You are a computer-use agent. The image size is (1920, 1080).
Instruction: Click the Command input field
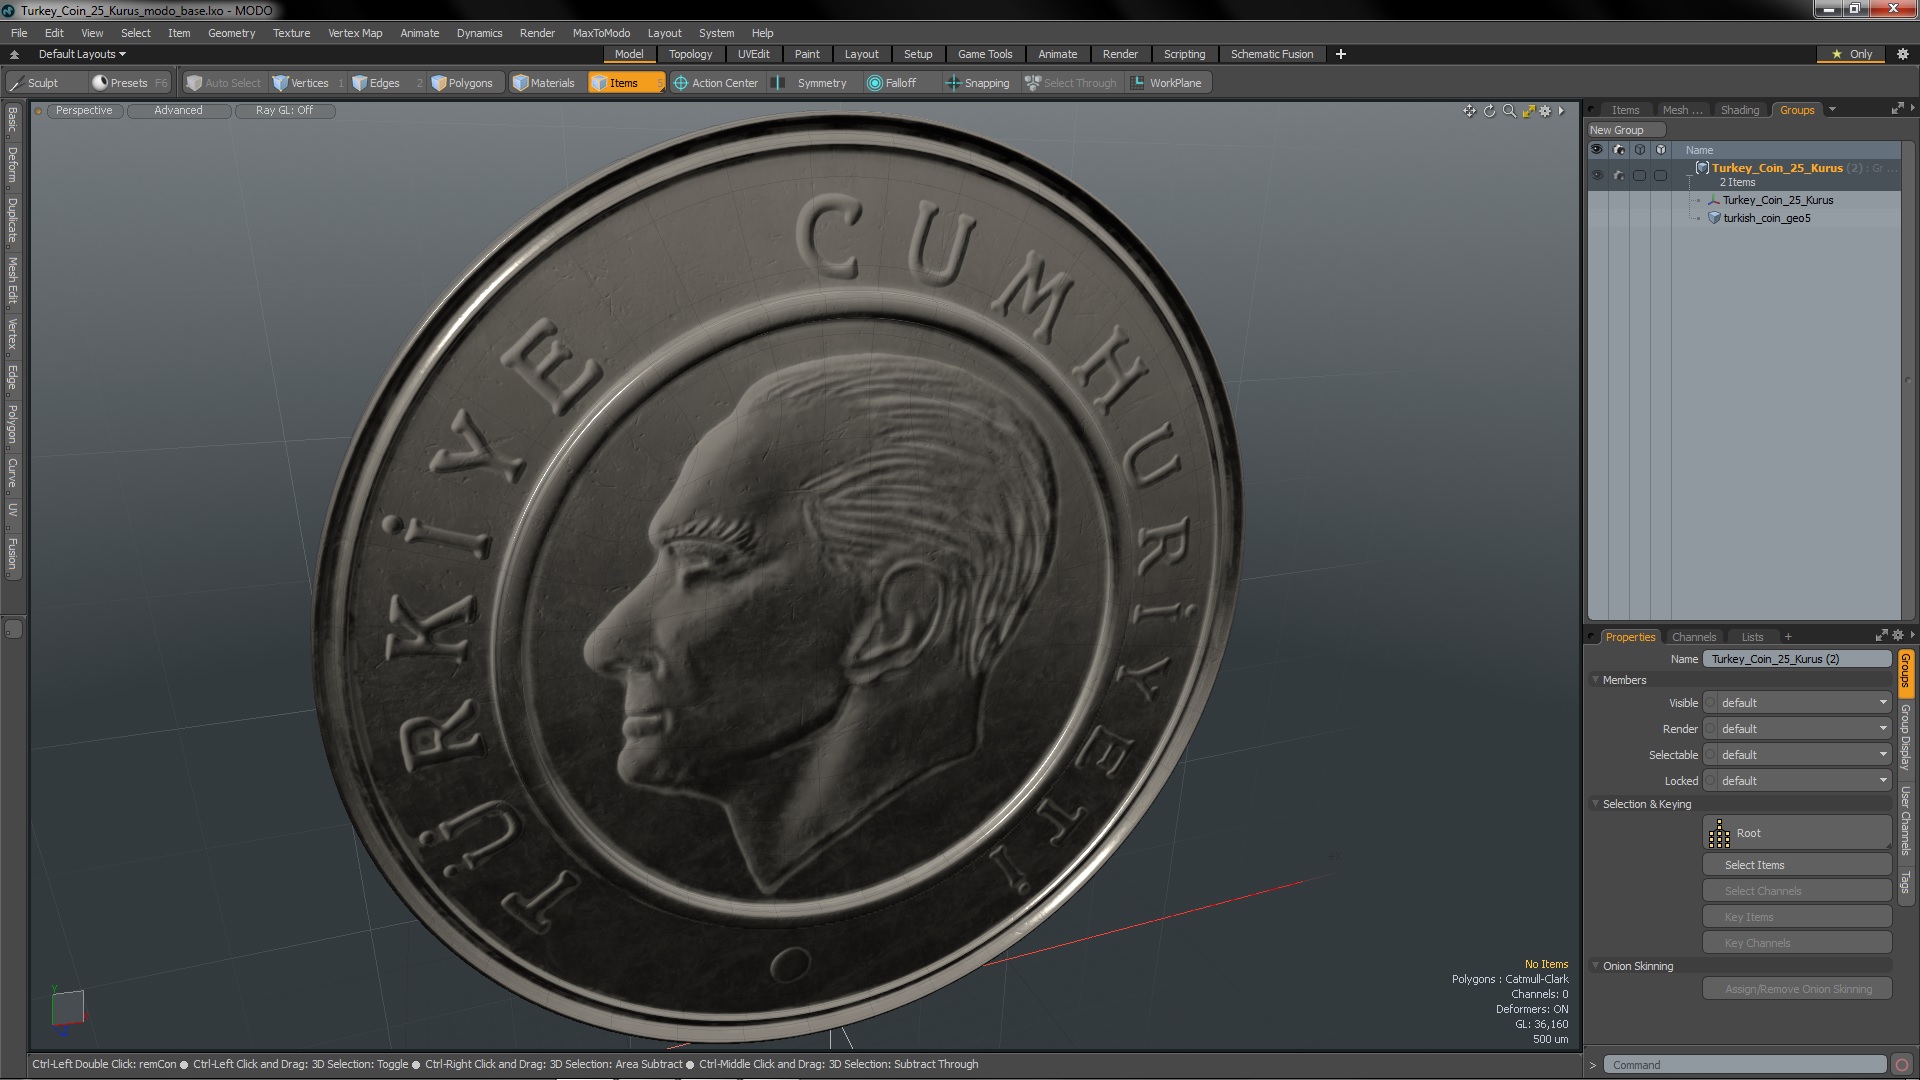(1745, 1065)
